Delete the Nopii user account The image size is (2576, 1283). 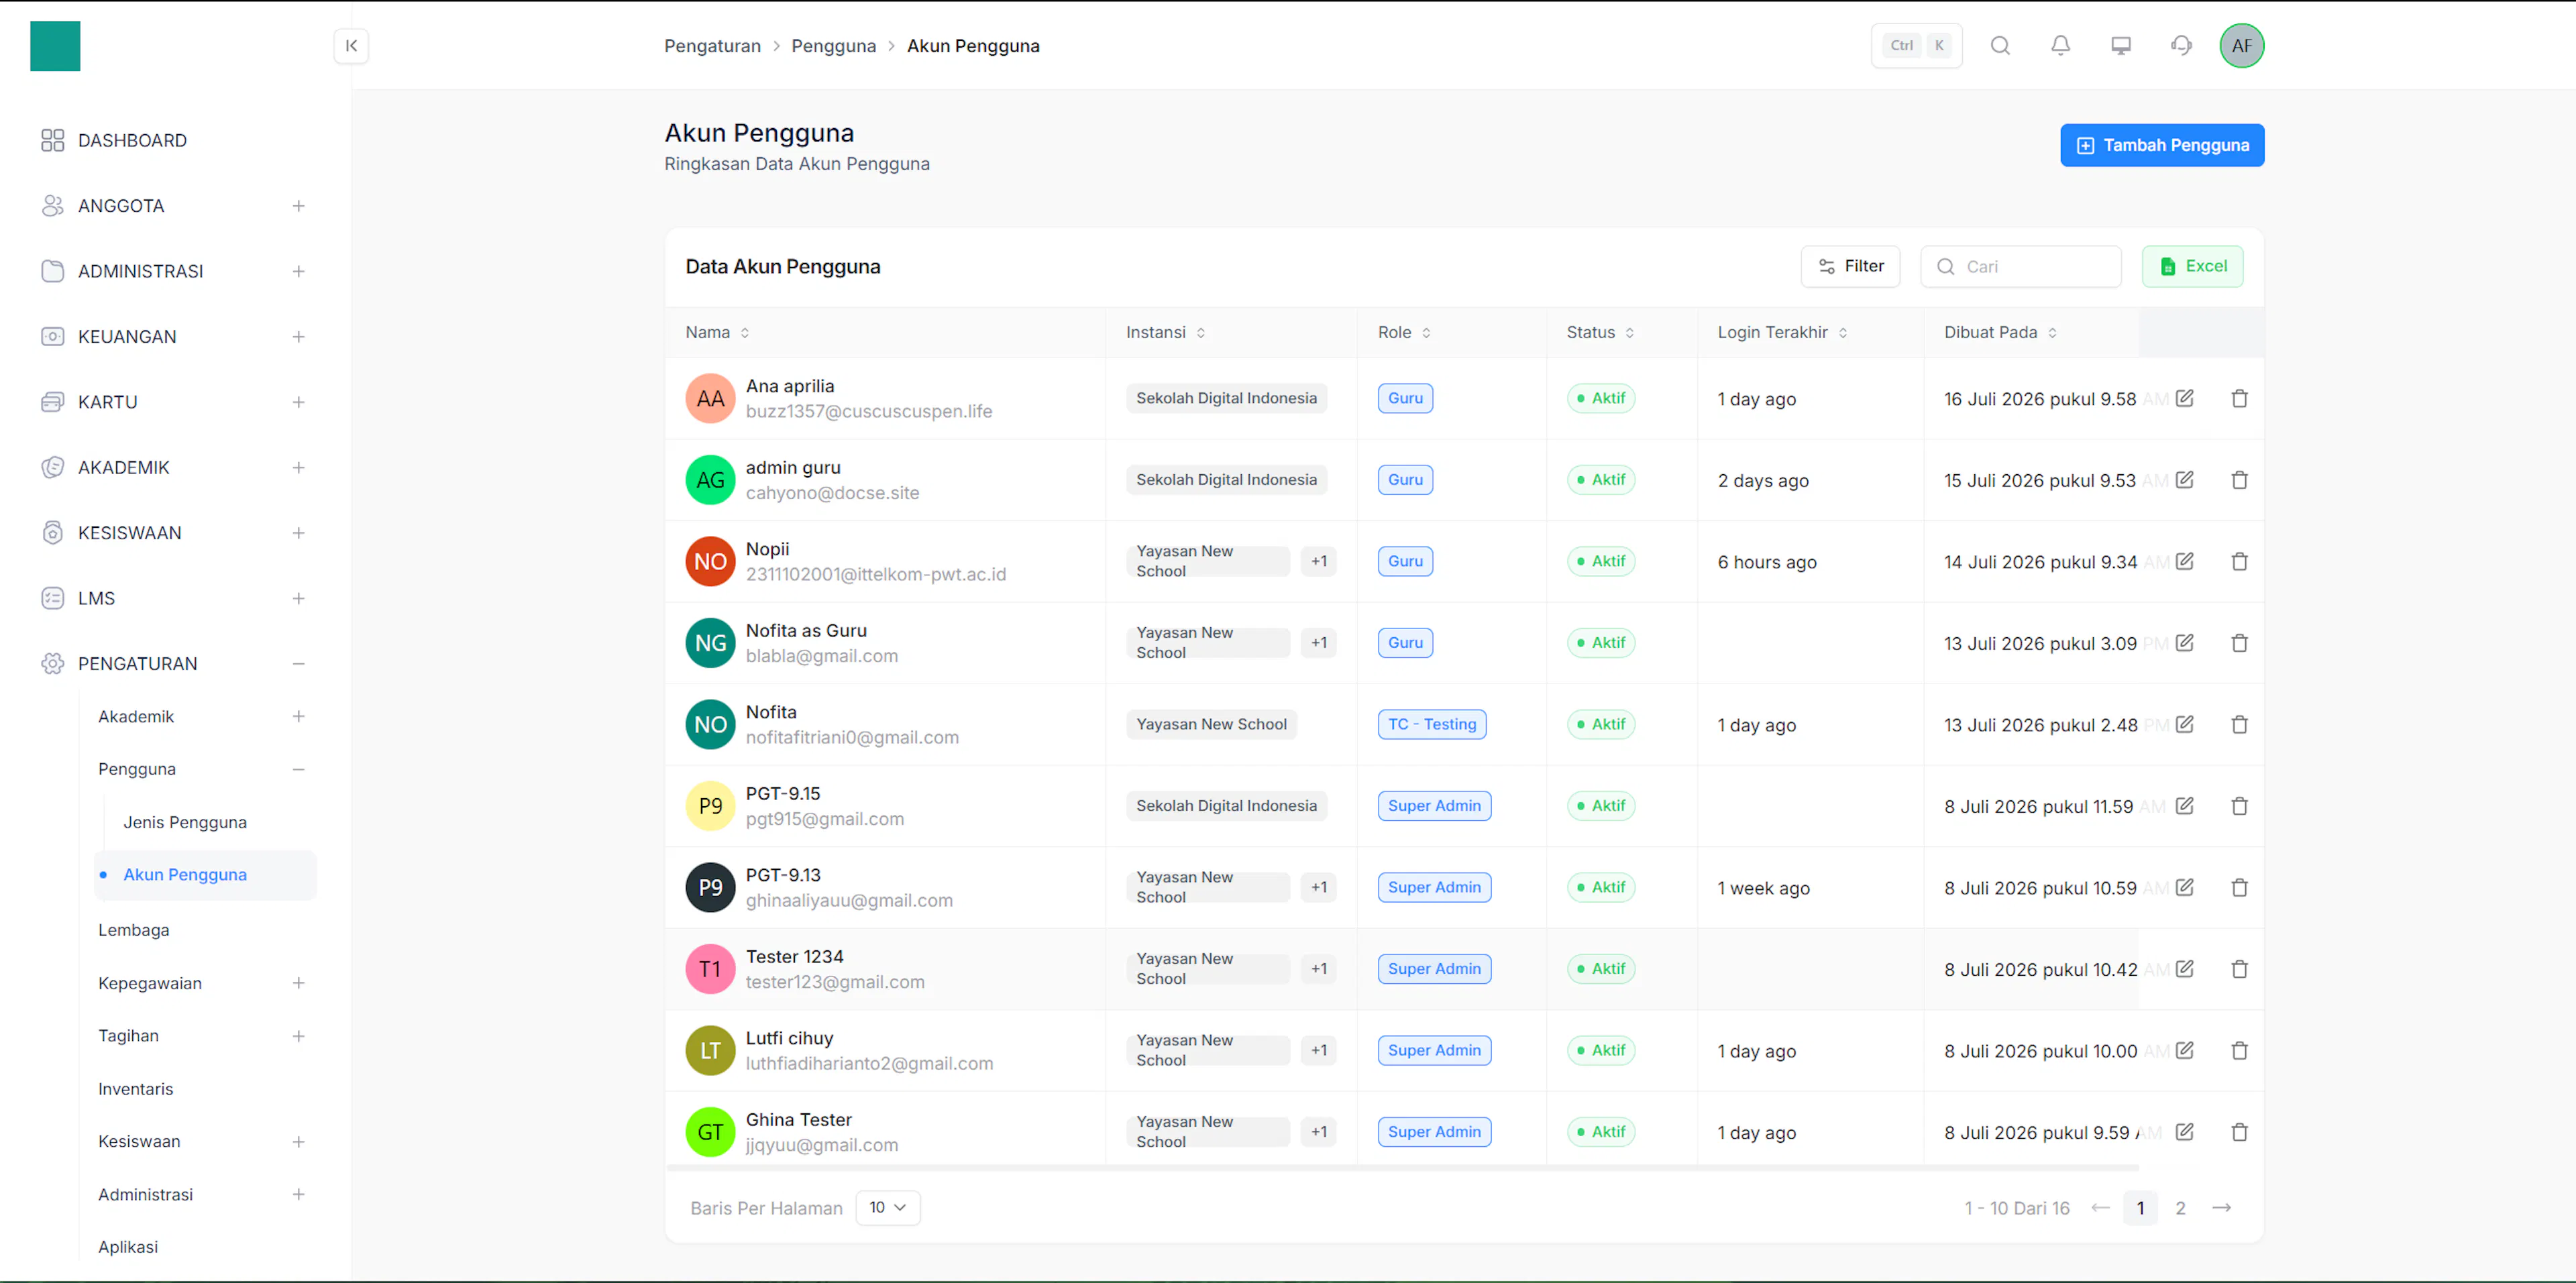pyautogui.click(x=2240, y=561)
